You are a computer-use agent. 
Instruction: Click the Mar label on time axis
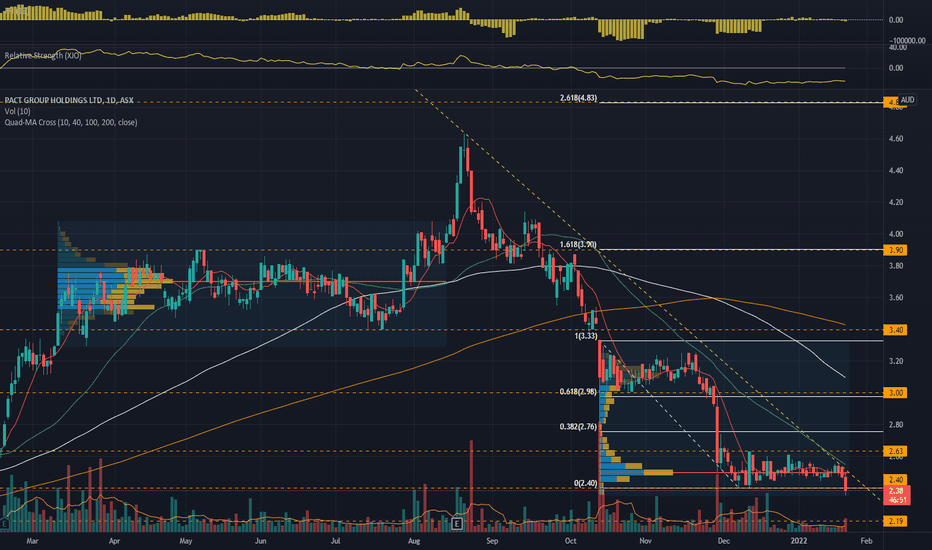tap(33, 541)
